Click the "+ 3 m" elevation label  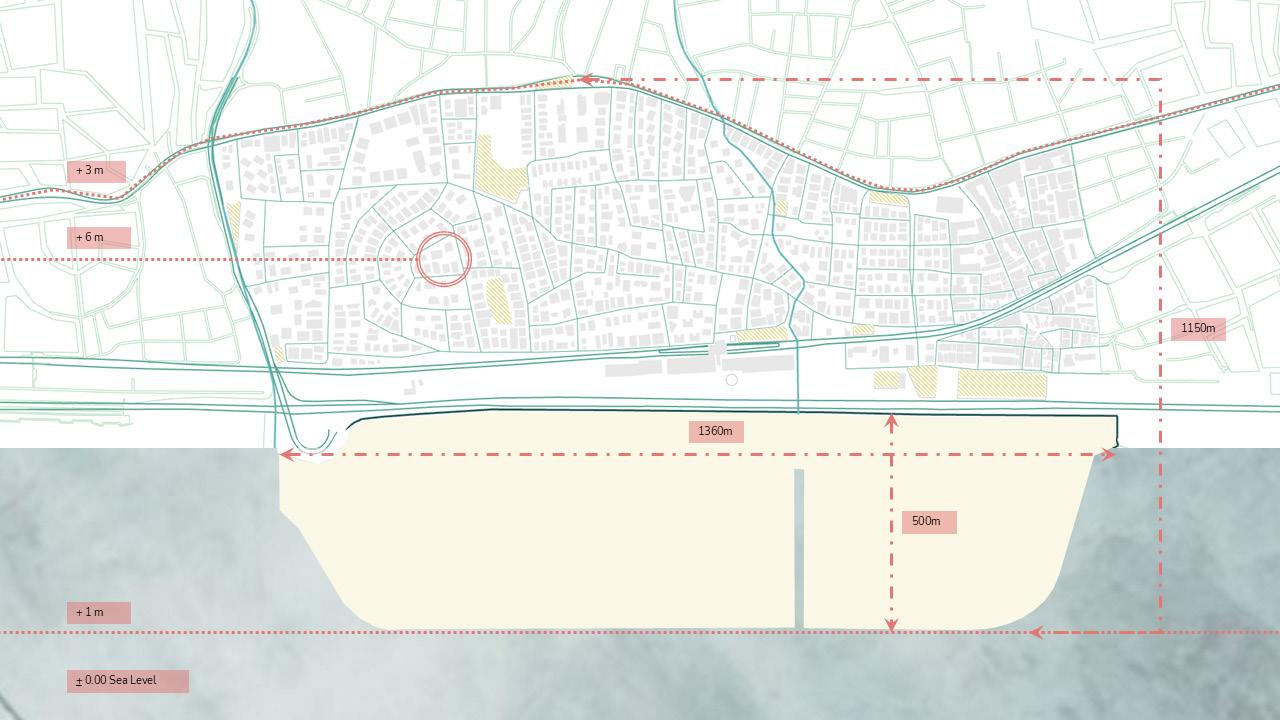pos(97,171)
